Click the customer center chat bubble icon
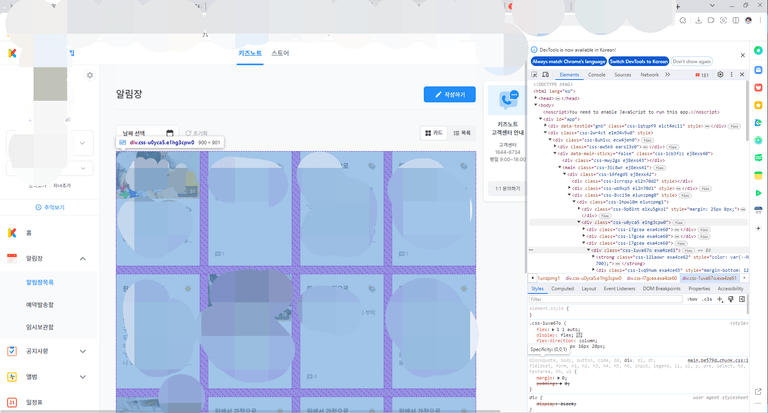This screenshot has width=768, height=413. pyautogui.click(x=508, y=99)
